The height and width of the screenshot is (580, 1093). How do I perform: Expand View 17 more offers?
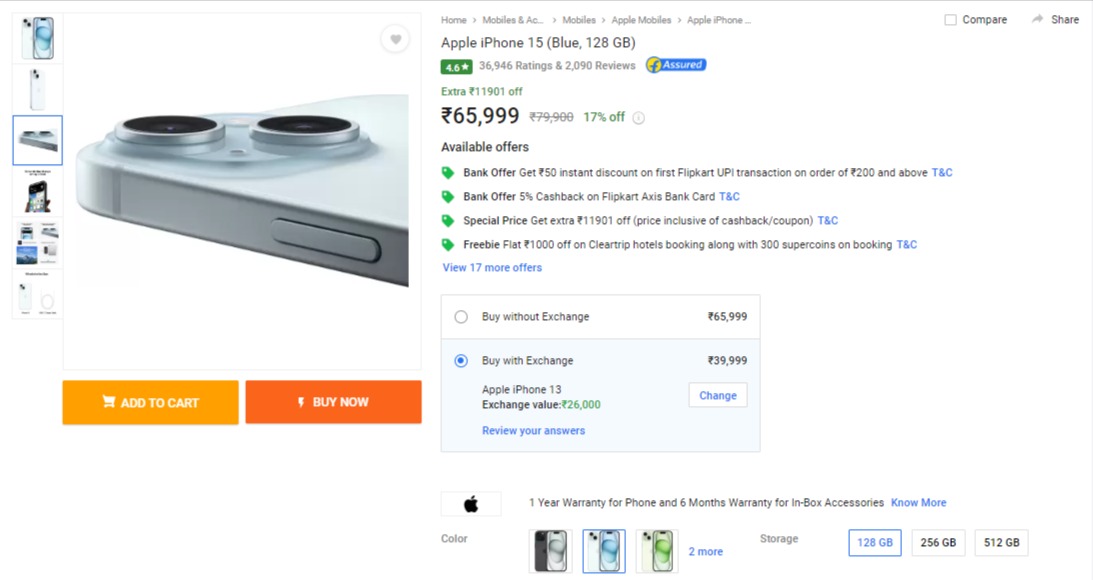click(492, 268)
